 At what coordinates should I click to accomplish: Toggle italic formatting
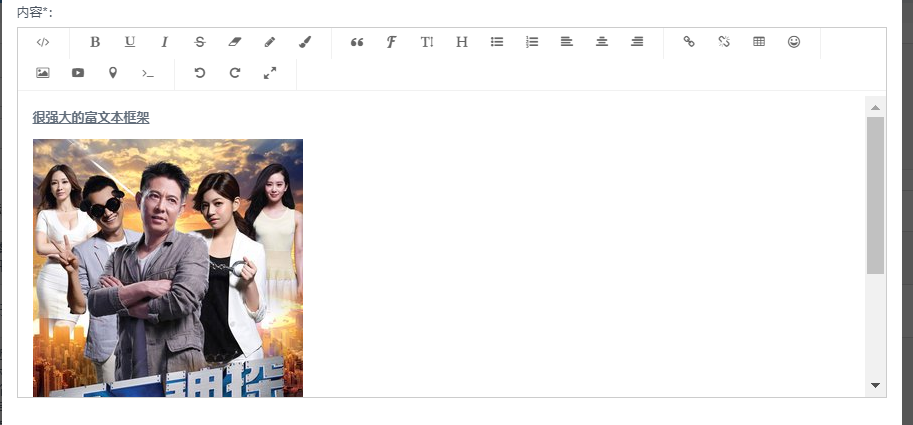coord(165,42)
